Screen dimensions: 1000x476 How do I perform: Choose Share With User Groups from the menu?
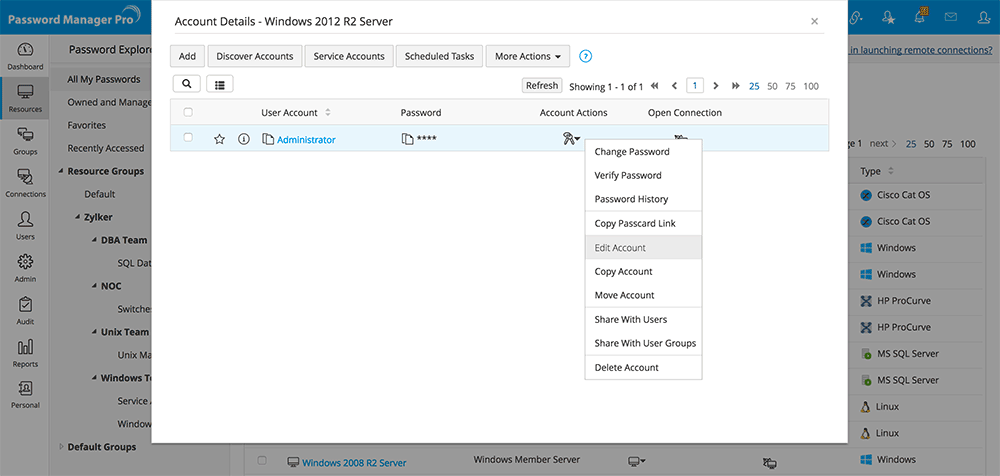[643, 343]
